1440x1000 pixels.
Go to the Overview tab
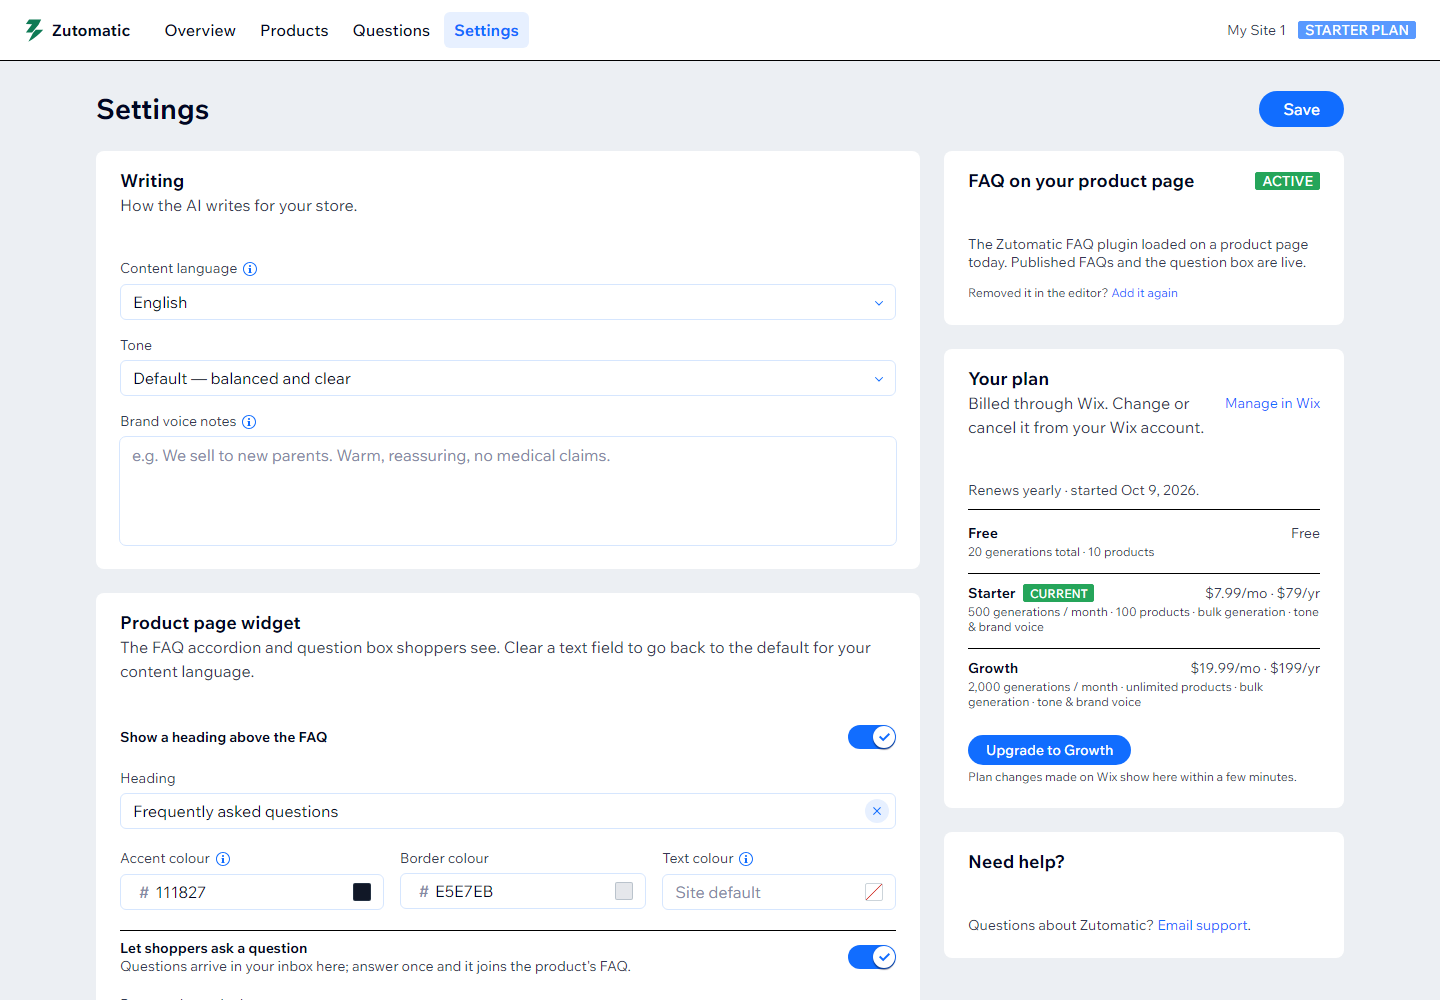[x=200, y=30]
